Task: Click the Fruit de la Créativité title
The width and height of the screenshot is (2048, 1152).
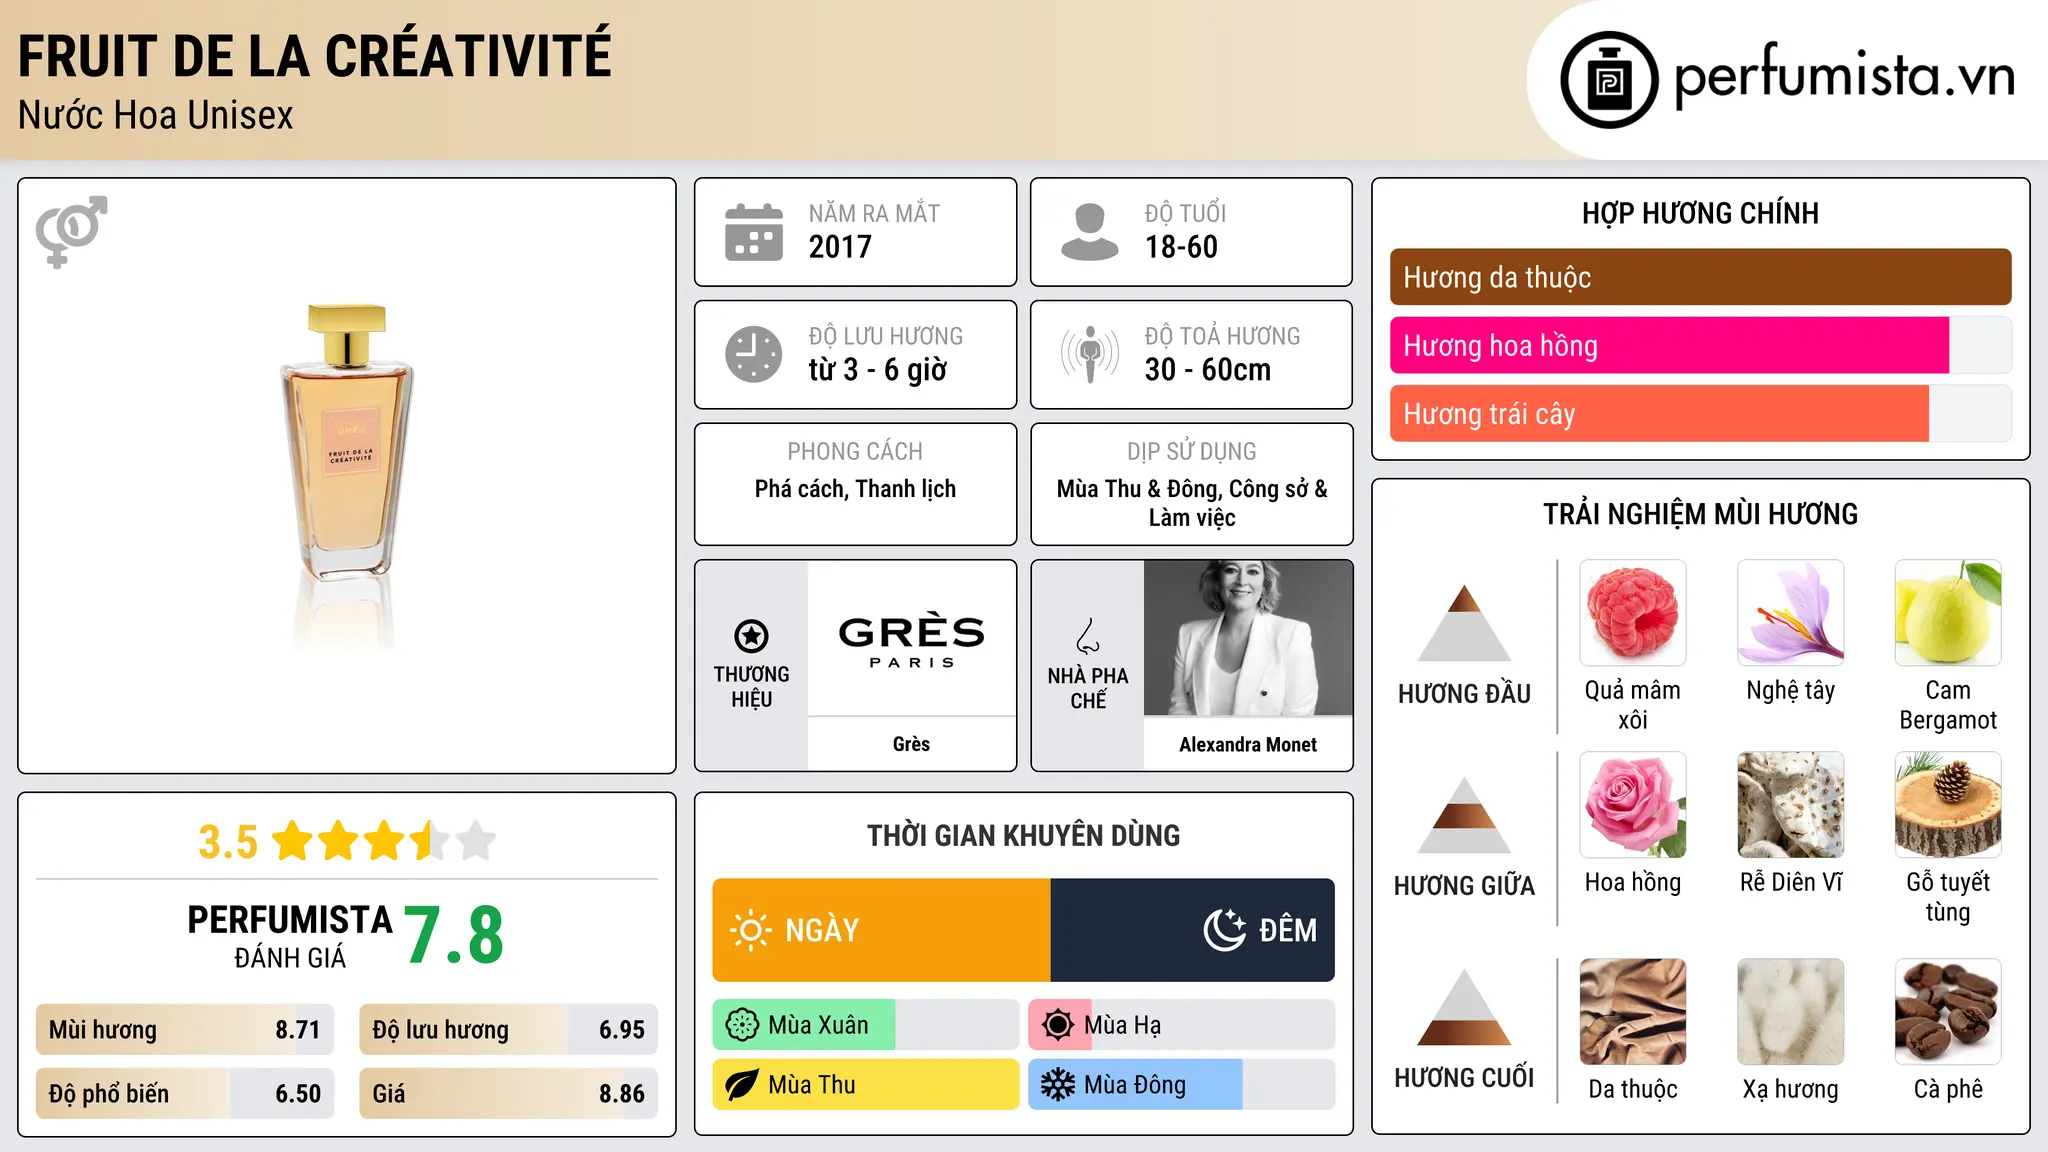Action: (314, 55)
